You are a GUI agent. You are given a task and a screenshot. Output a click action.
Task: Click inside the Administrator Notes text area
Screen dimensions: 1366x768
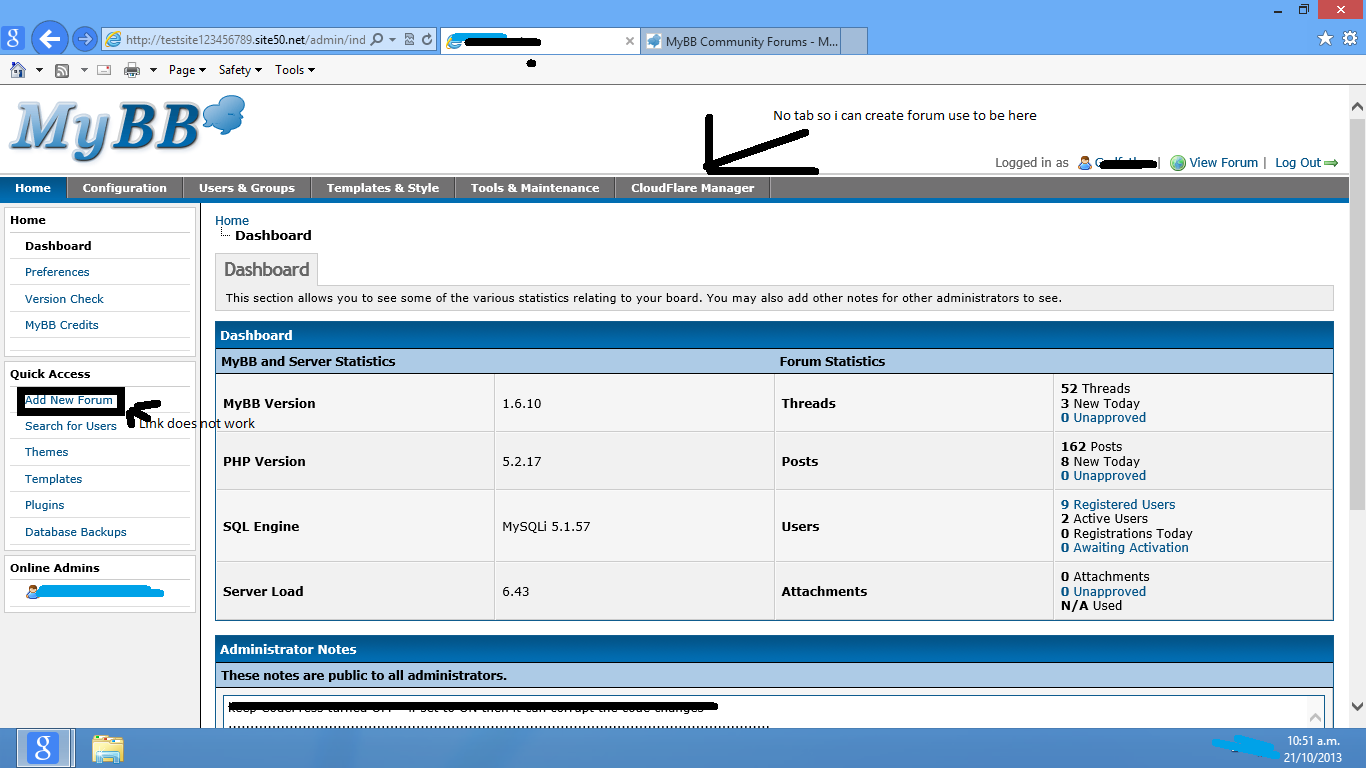click(774, 712)
